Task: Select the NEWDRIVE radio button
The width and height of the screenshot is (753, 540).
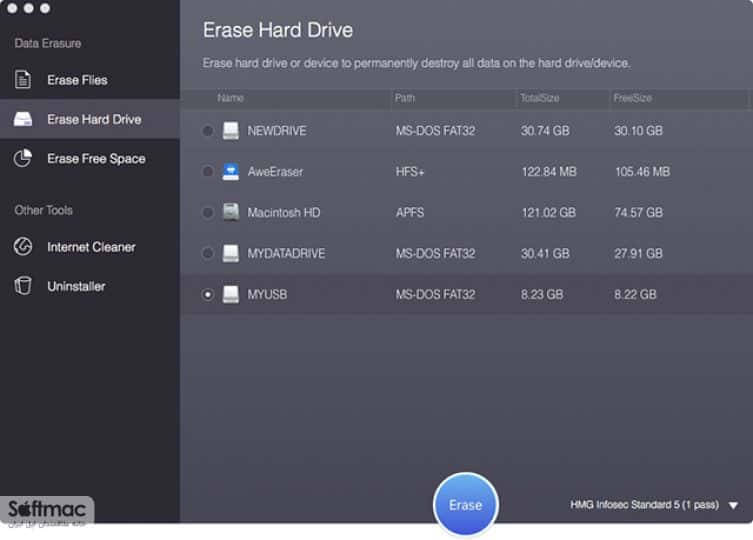Action: pyautogui.click(x=207, y=131)
